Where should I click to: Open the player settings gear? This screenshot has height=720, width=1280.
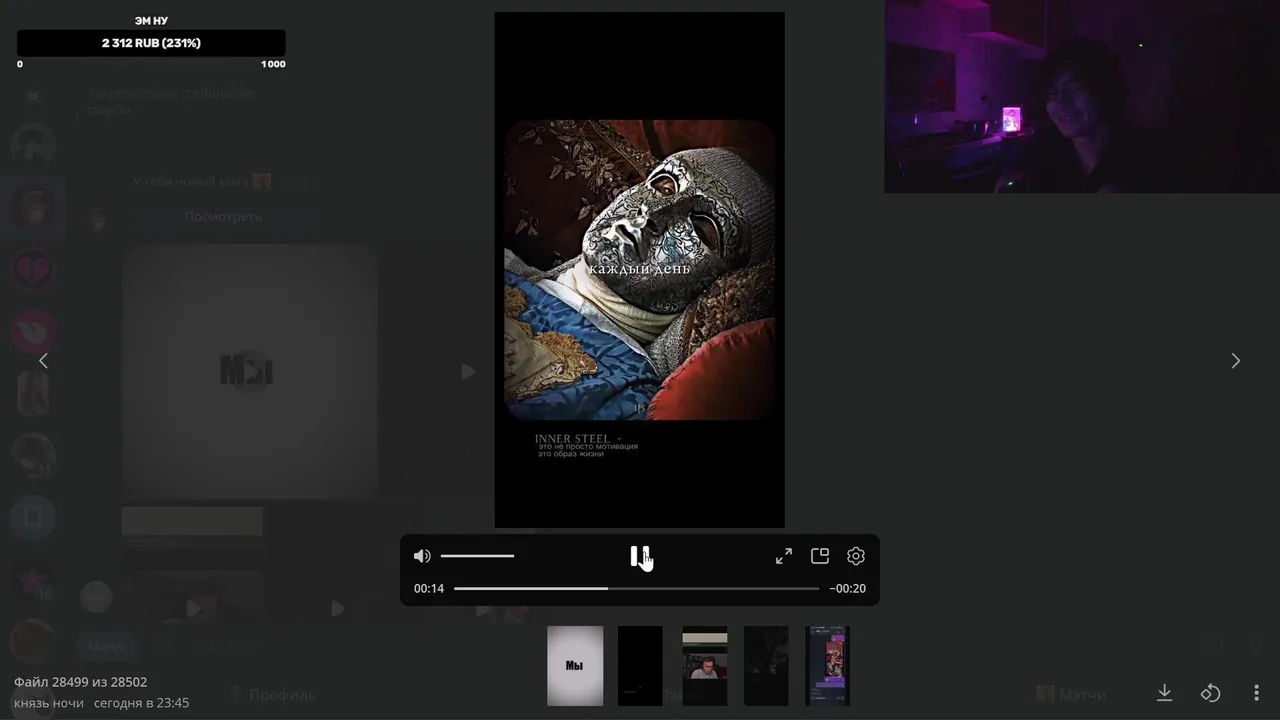[x=856, y=556]
